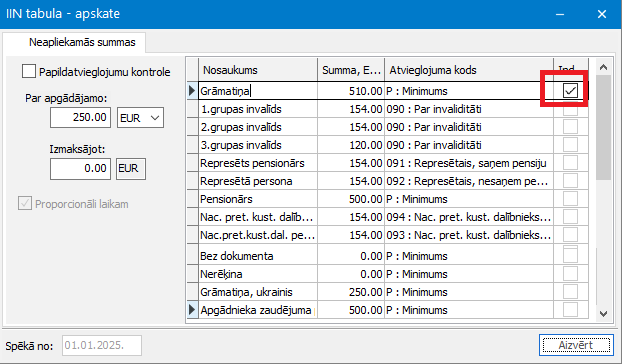Click the Ind. column header
Screen dimensions: 623x364
pyautogui.click(x=571, y=70)
